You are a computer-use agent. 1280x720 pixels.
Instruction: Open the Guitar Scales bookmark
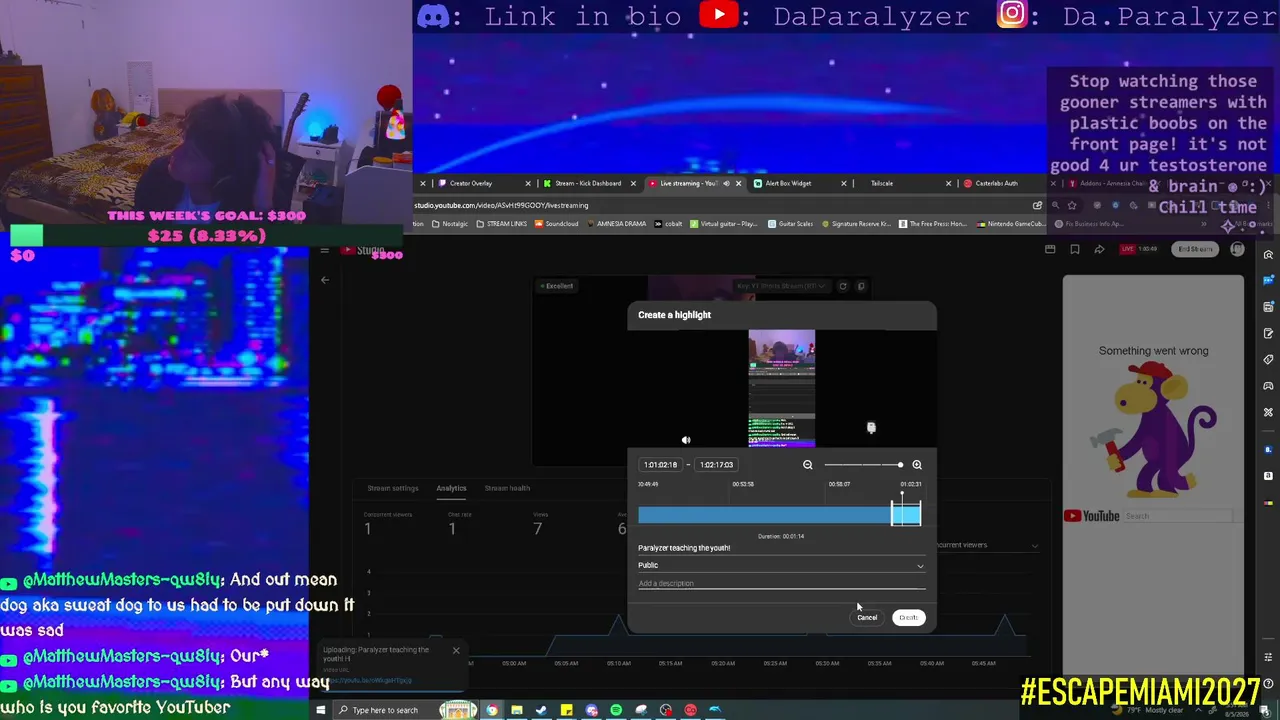(791, 224)
